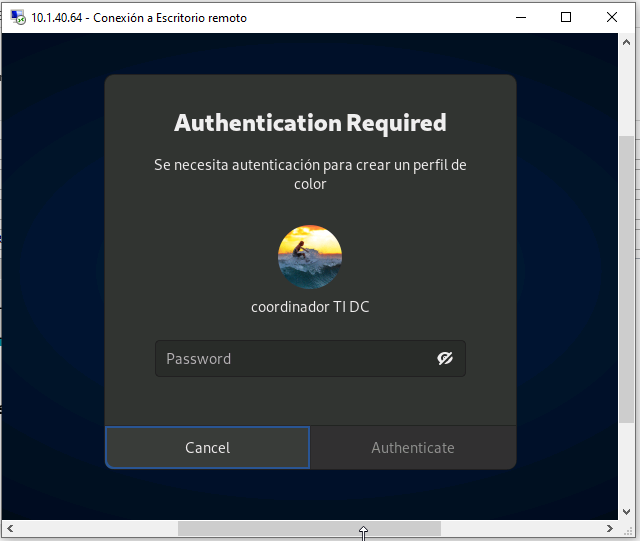Click the surfer profile picture avatar
Image resolution: width=640 pixels, height=541 pixels.
[x=310, y=257]
